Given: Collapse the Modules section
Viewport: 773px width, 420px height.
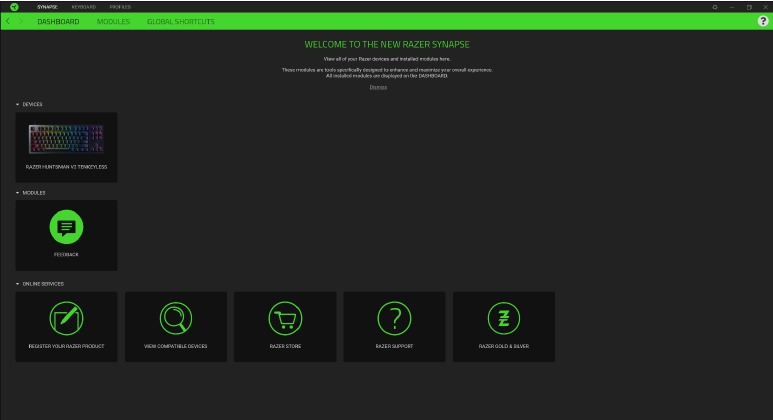Looking at the screenshot, I should (17, 193).
